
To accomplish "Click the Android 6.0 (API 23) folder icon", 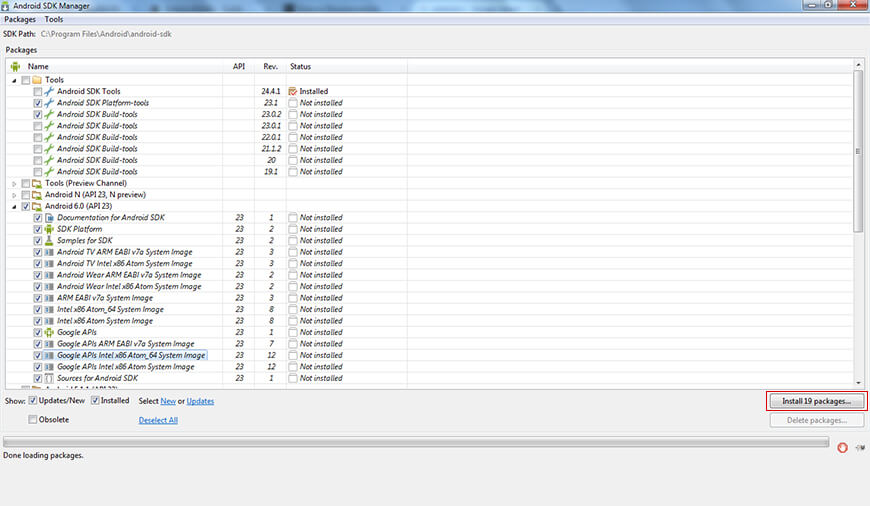I will pos(37,206).
